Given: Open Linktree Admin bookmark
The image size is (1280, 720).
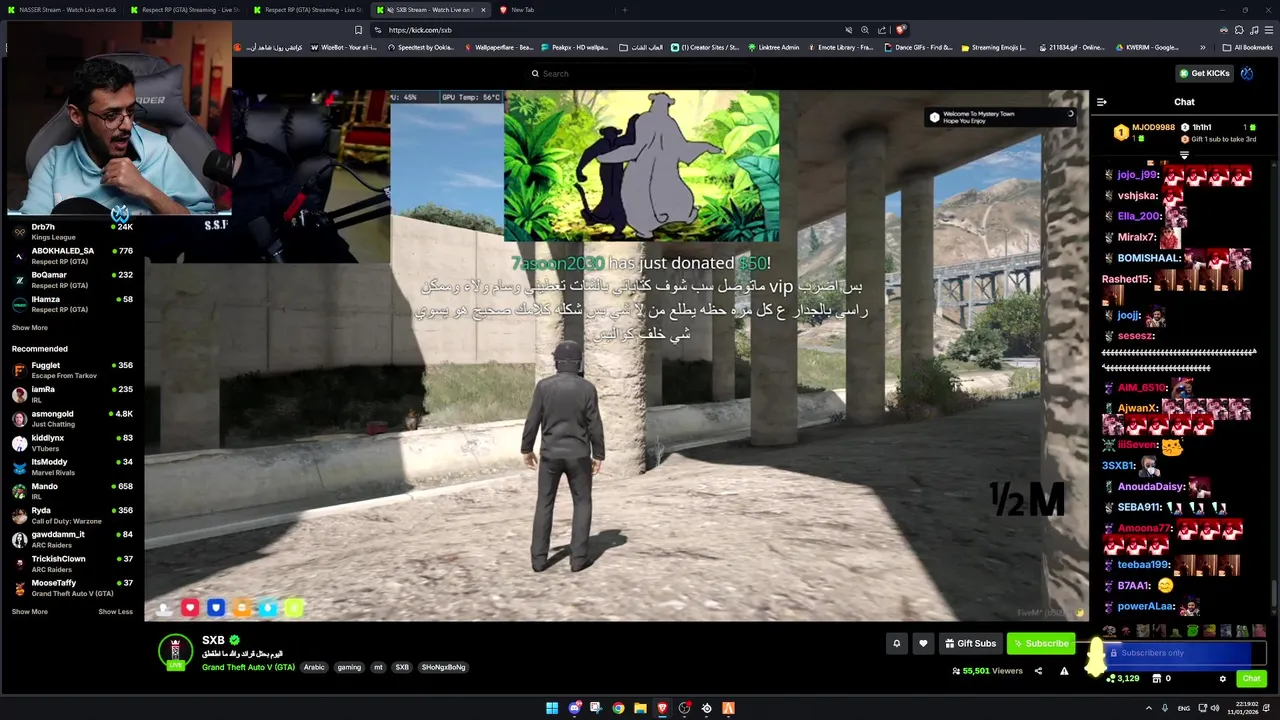Looking at the screenshot, I should point(774,47).
